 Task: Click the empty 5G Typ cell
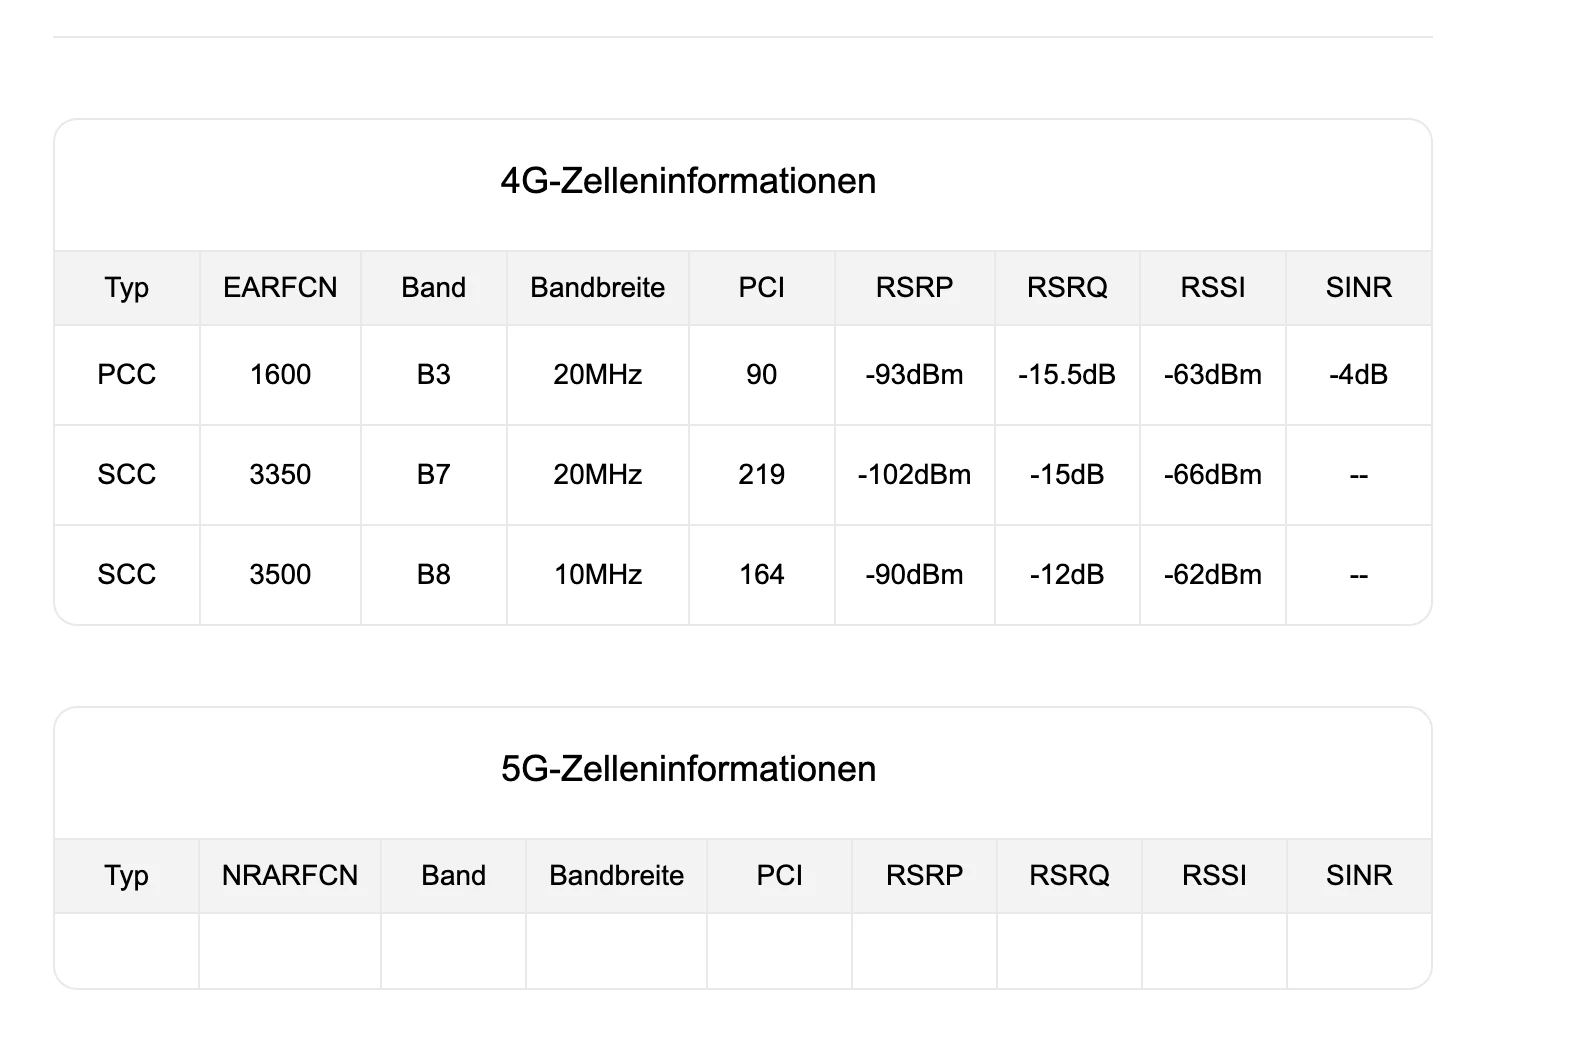pyautogui.click(x=127, y=951)
